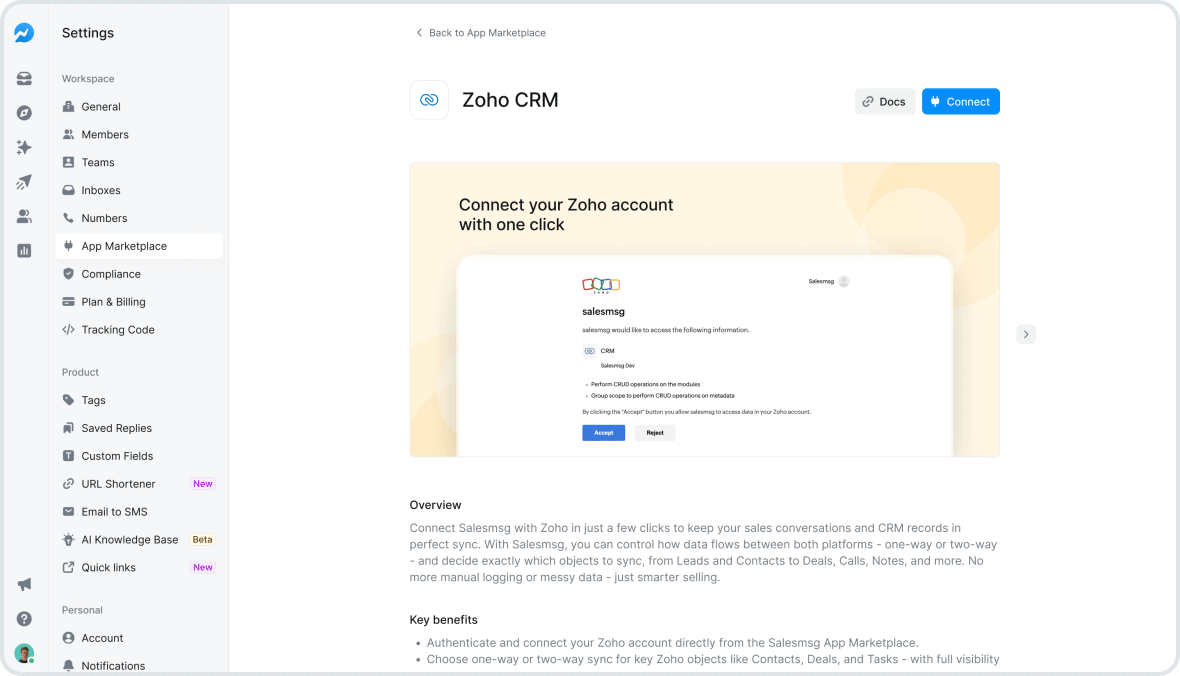Open the Docs link
1180x676 pixels.
click(x=884, y=101)
